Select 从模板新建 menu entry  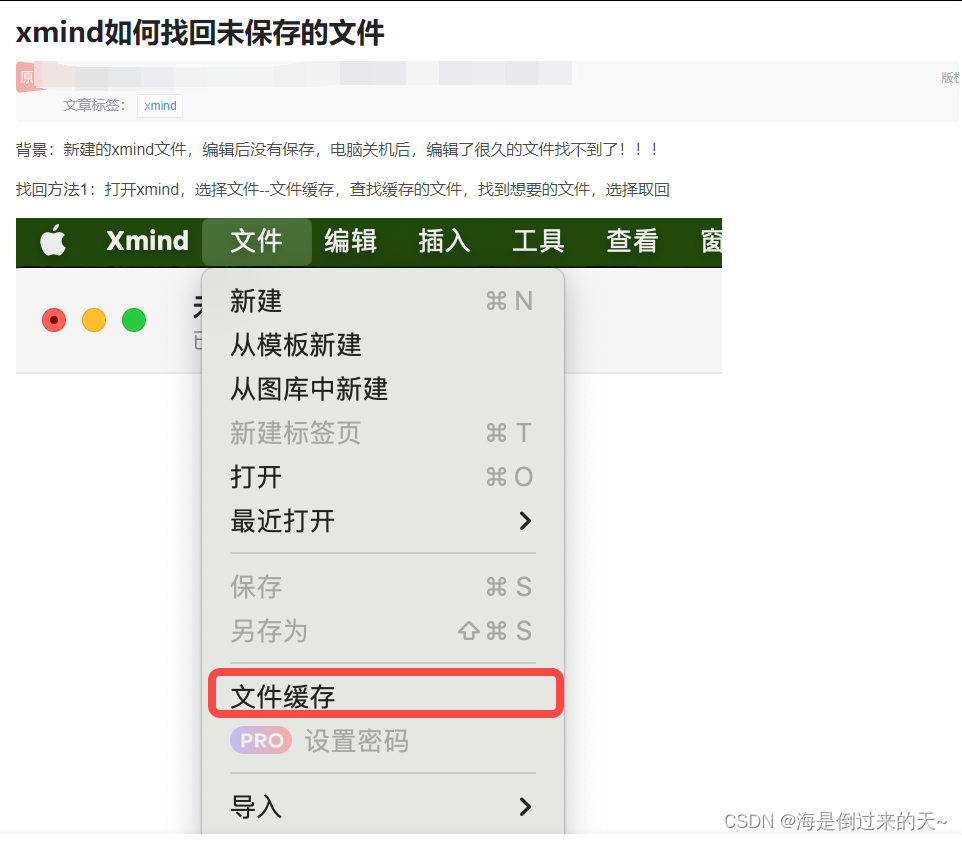(x=382, y=345)
